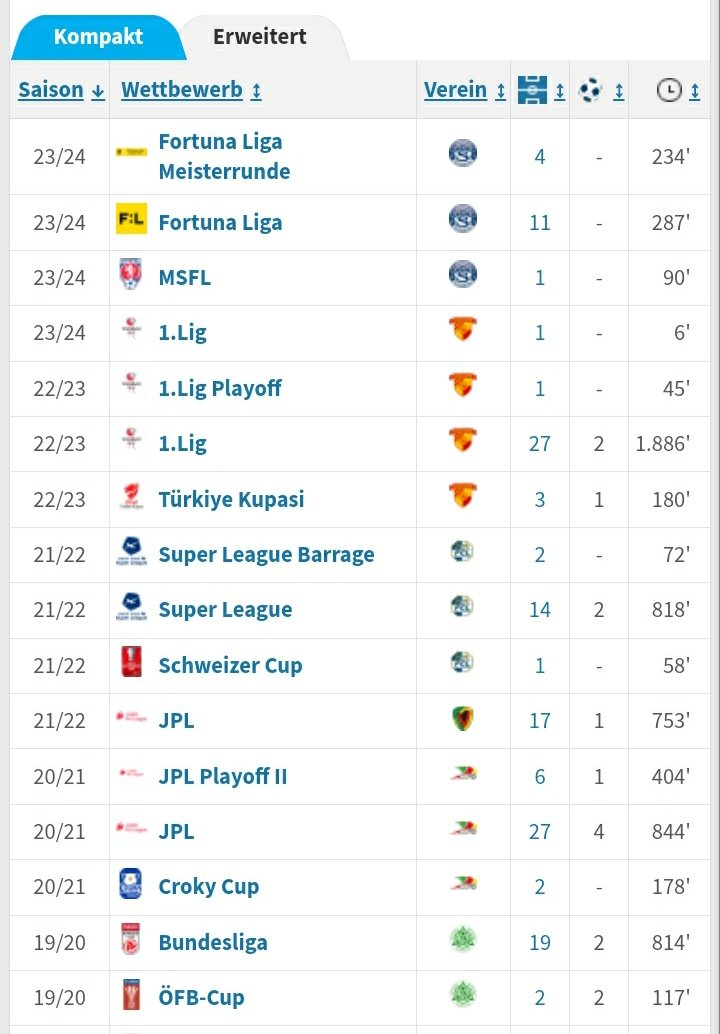Click club crest in Fortuna Liga Meisterrunde row
This screenshot has width=720, height=1034.
pyautogui.click(x=463, y=154)
